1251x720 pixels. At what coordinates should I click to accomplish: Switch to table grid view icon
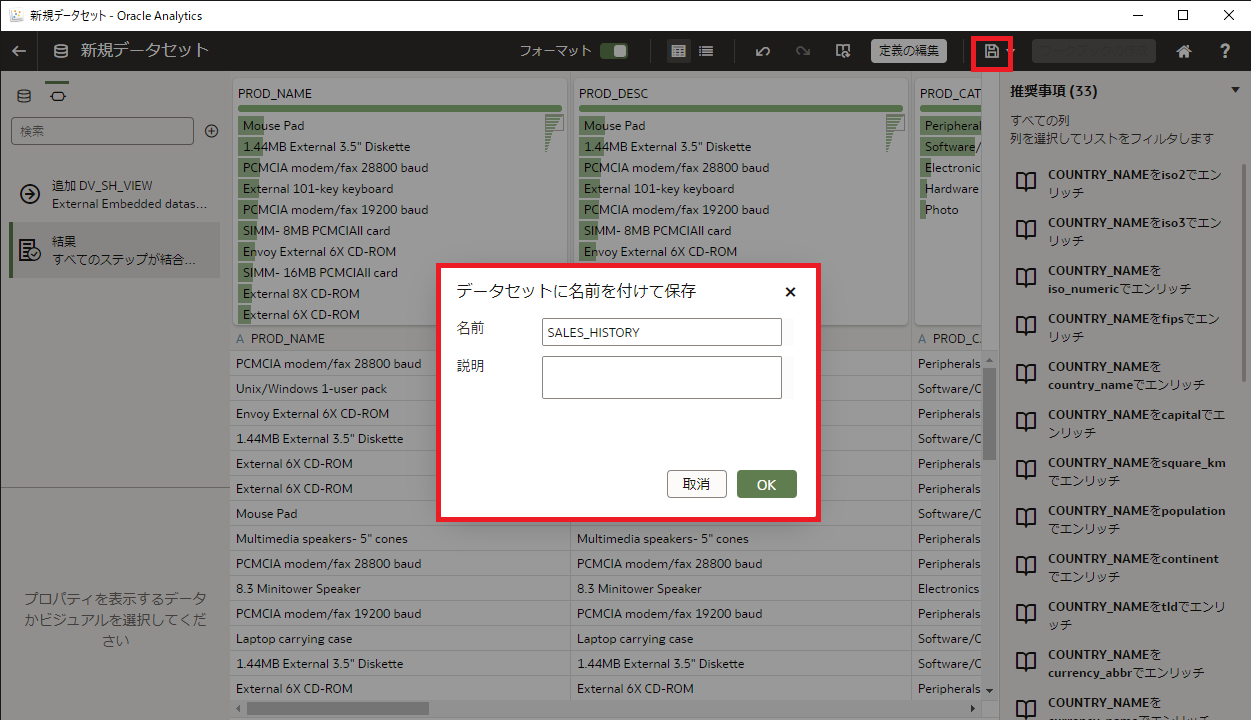pyautogui.click(x=679, y=51)
